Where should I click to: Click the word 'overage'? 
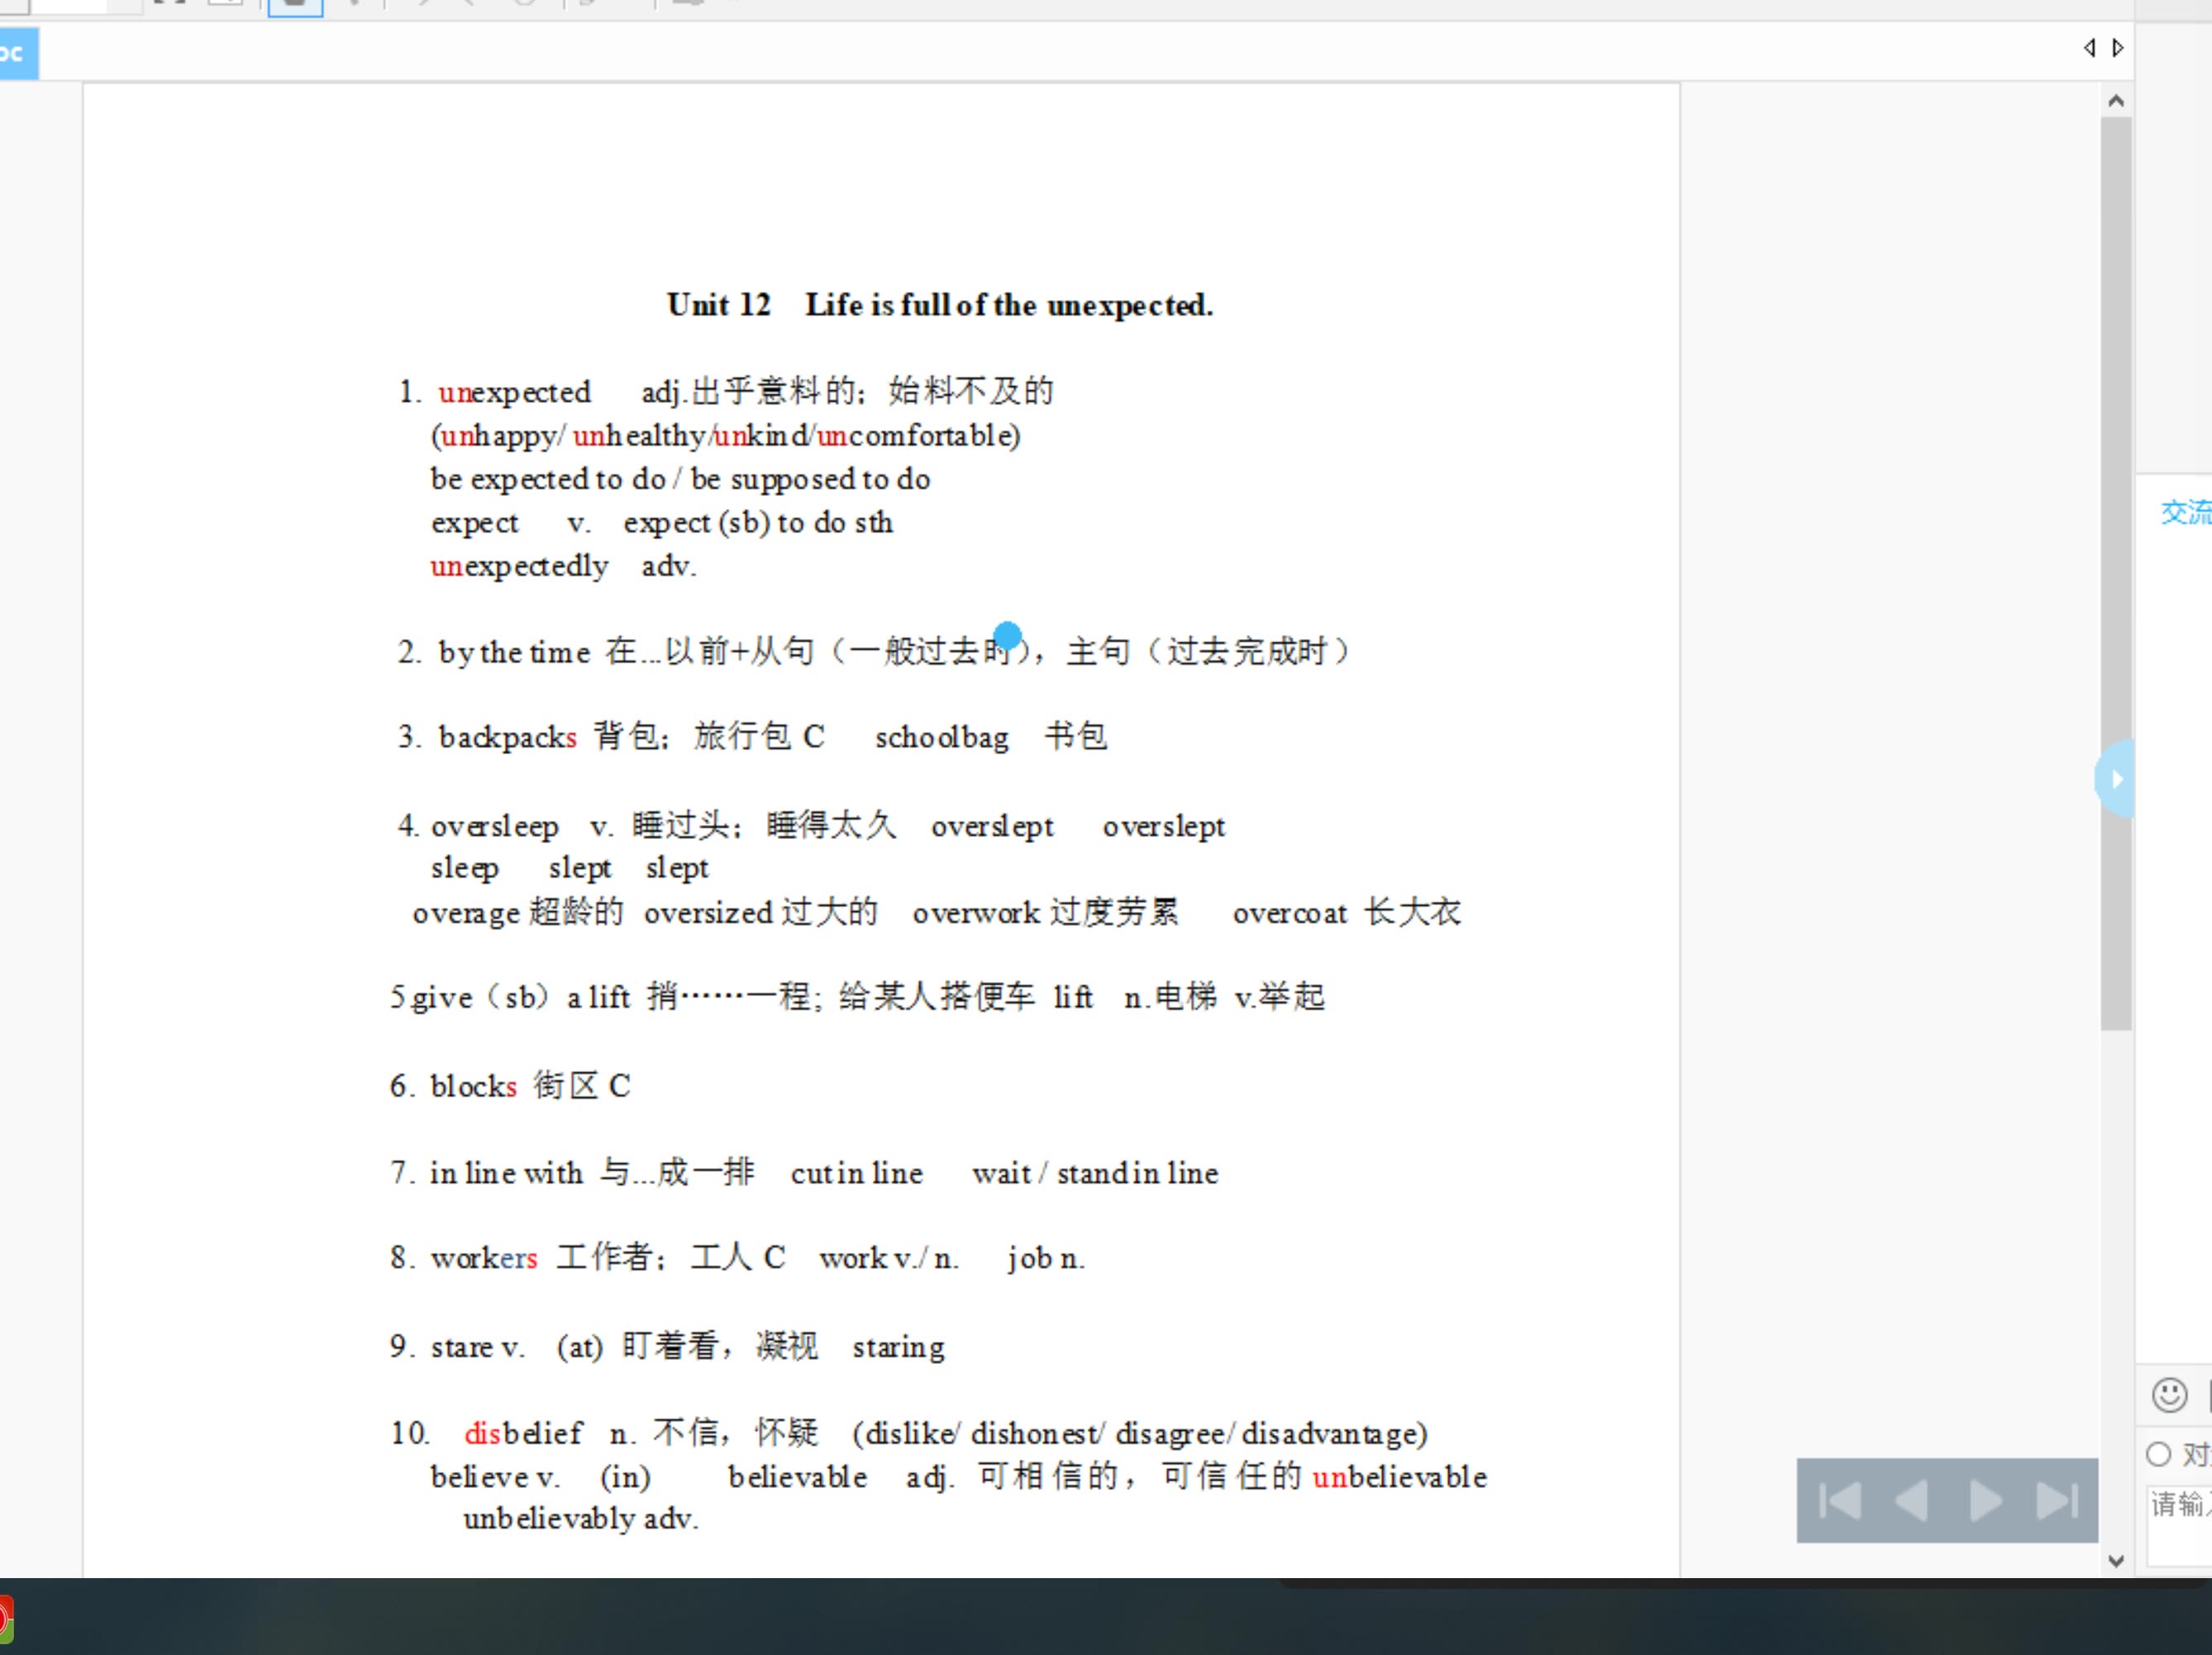tap(466, 913)
